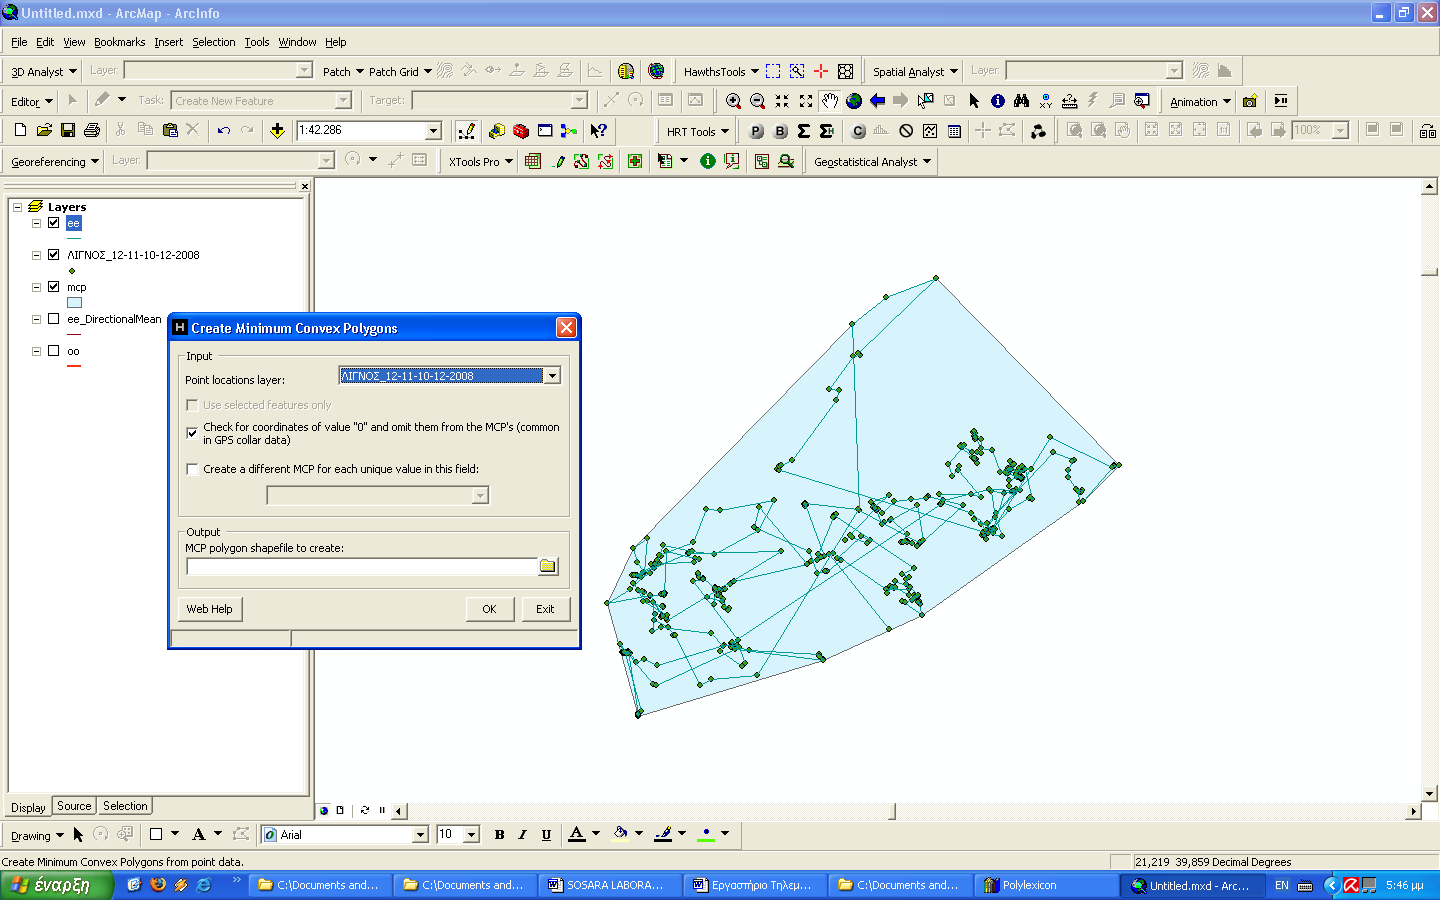This screenshot has width=1440, height=900.
Task: Uncheck the zero-coordinates check option
Action: [192, 433]
